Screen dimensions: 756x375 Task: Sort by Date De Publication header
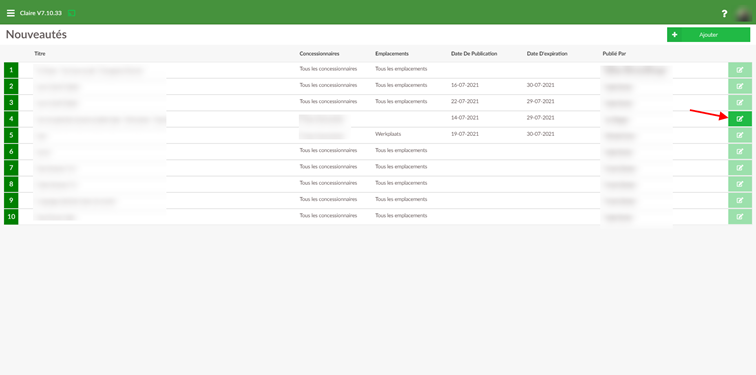tap(474, 54)
